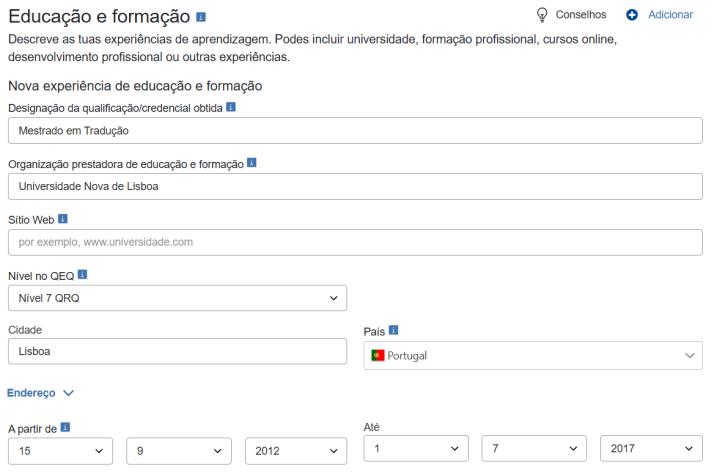
Task: Expand the Endereço section
Action: coord(40,392)
